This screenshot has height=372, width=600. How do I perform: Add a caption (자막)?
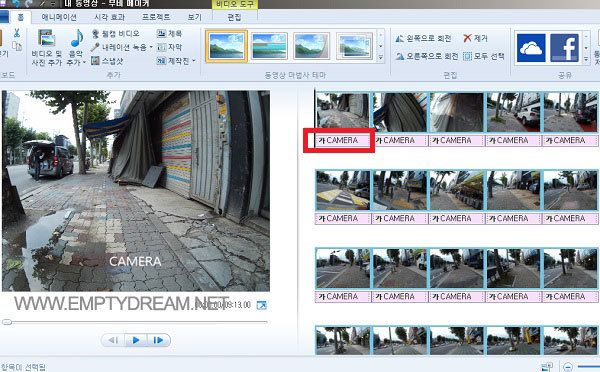170,47
